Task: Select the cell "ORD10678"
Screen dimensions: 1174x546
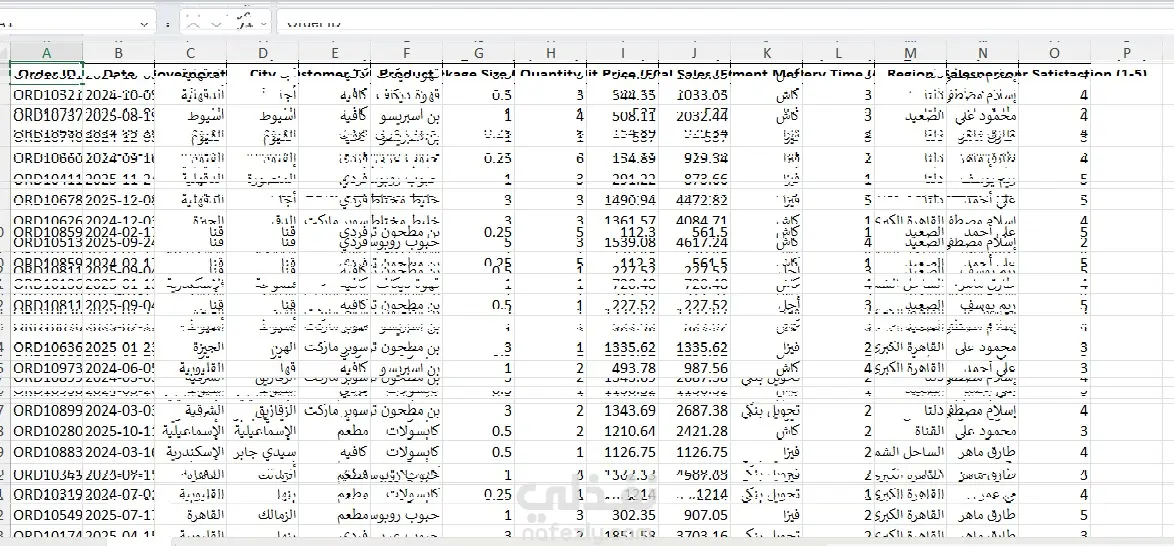Action: [x=46, y=199]
